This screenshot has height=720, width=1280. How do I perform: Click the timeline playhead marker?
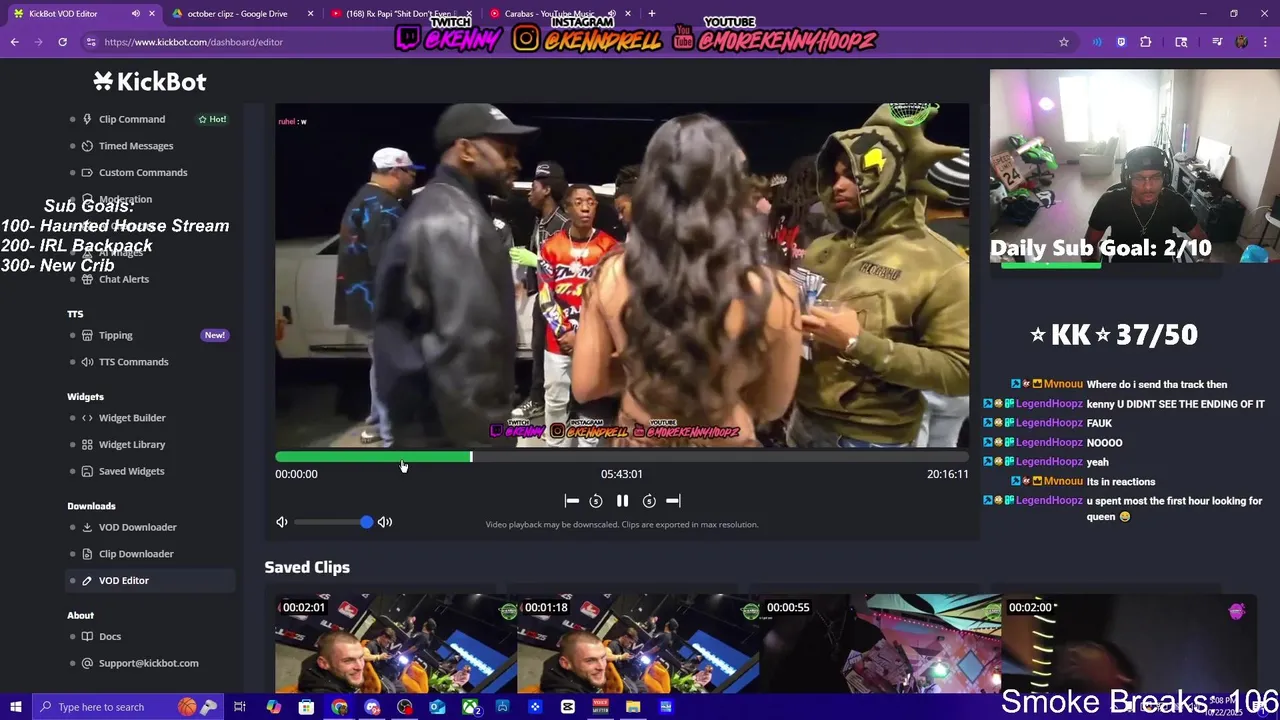pyautogui.click(x=471, y=457)
